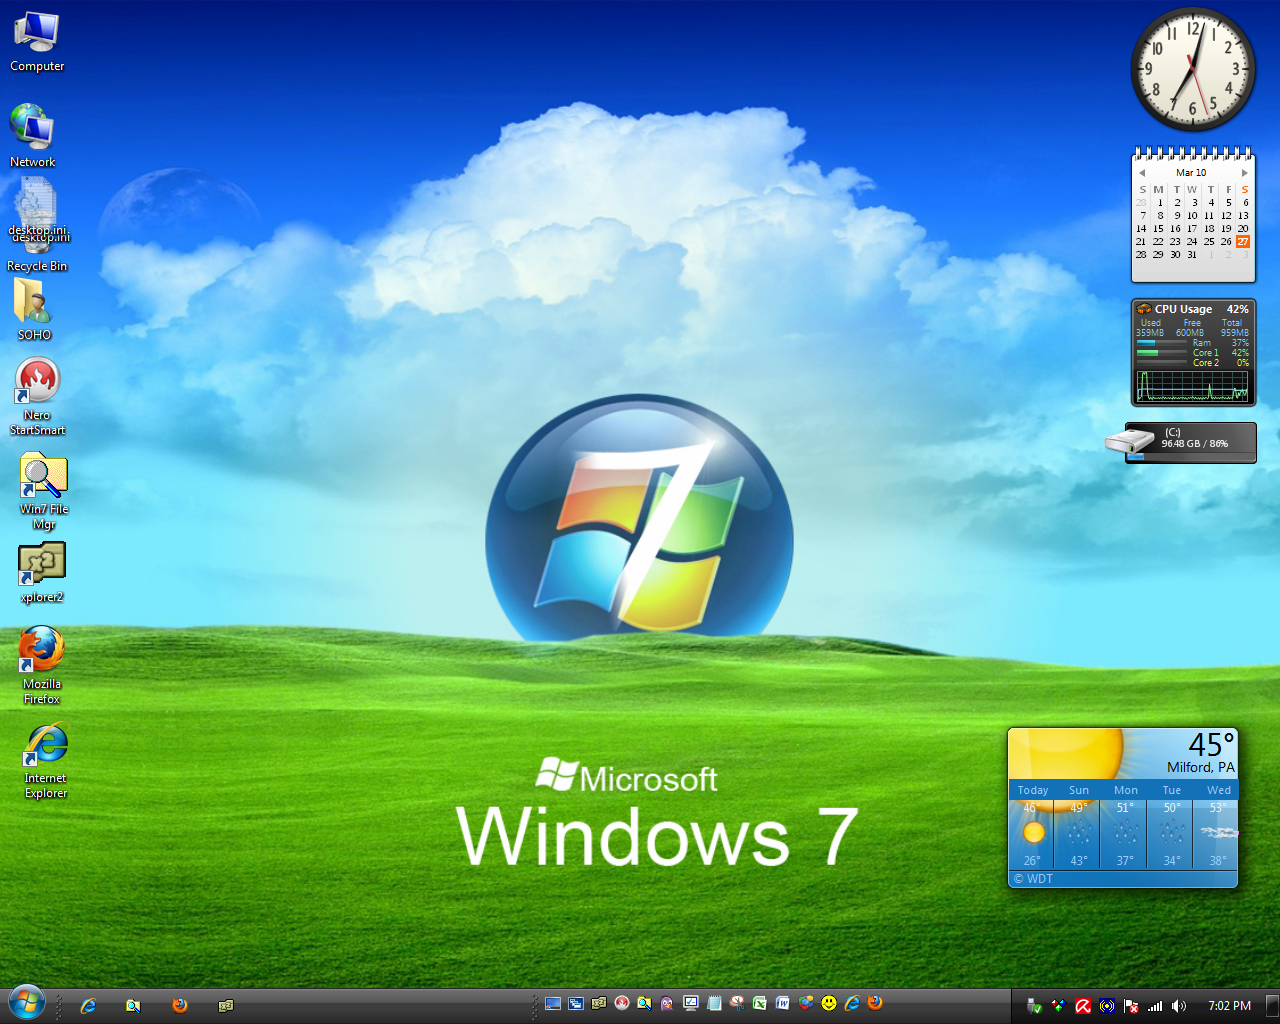Screen dimensions: 1280x1024
Task: Open Avira red umbrella tray icon
Action: point(1083,1006)
